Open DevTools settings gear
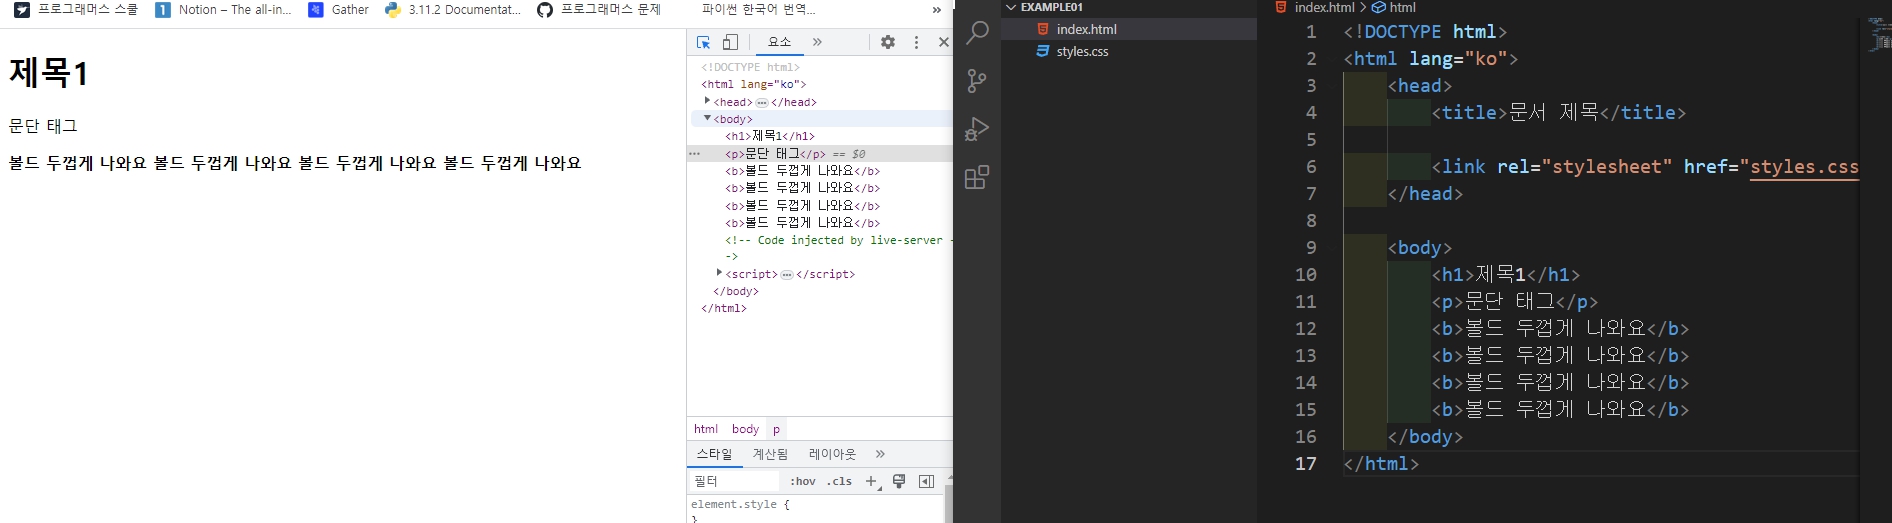Image resolution: width=1892 pixels, height=523 pixels. [x=888, y=42]
